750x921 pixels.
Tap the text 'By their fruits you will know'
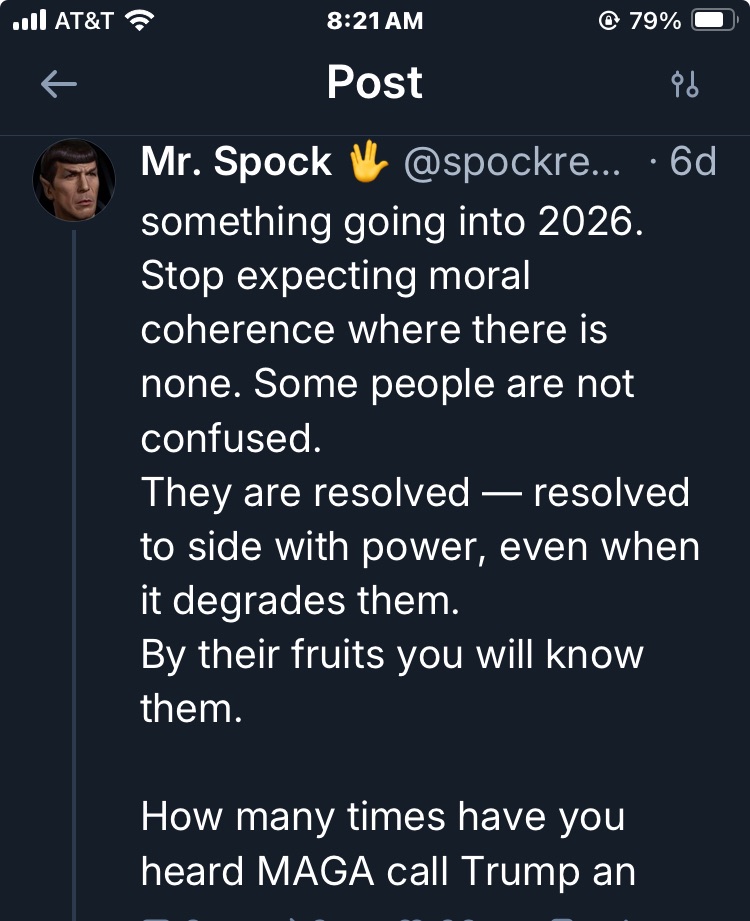[x=392, y=655]
